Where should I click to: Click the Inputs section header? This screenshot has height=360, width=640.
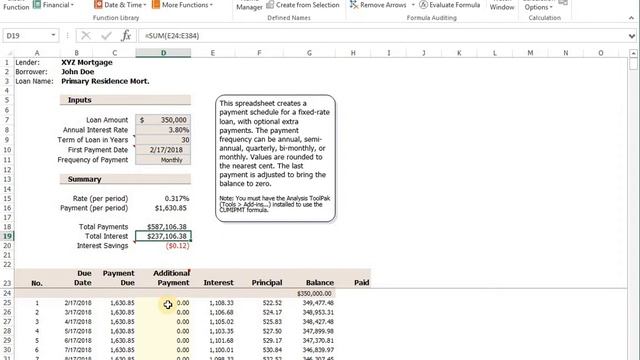(x=125, y=100)
